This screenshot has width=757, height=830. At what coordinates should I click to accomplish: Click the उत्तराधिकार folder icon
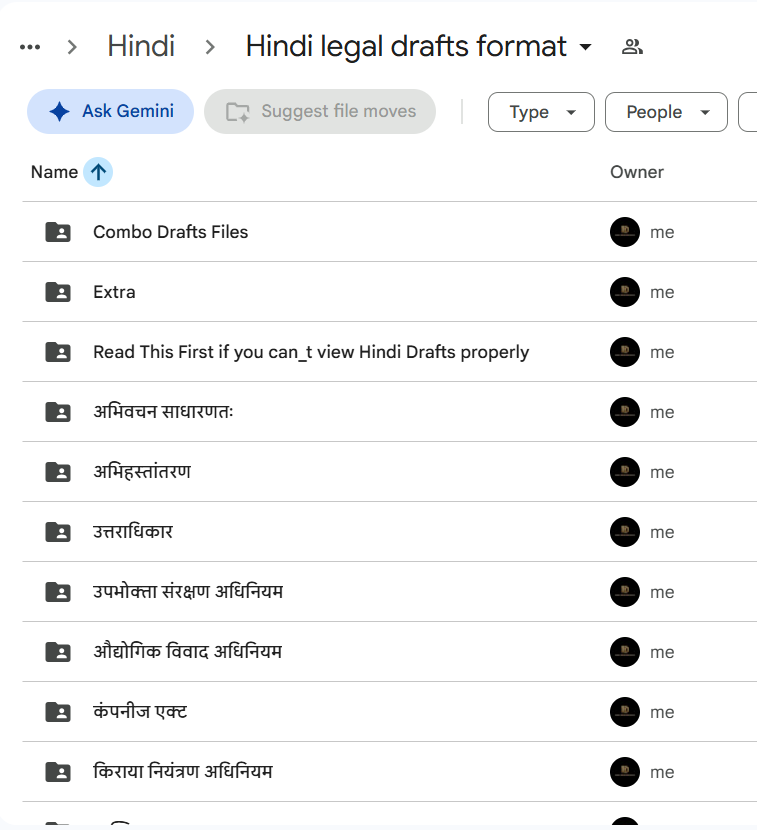tap(58, 532)
